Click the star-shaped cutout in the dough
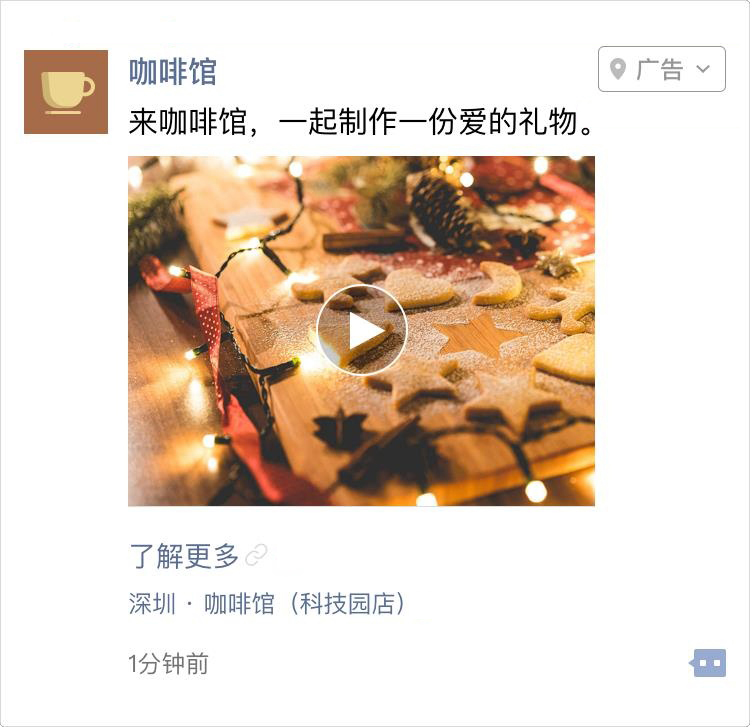 point(474,334)
